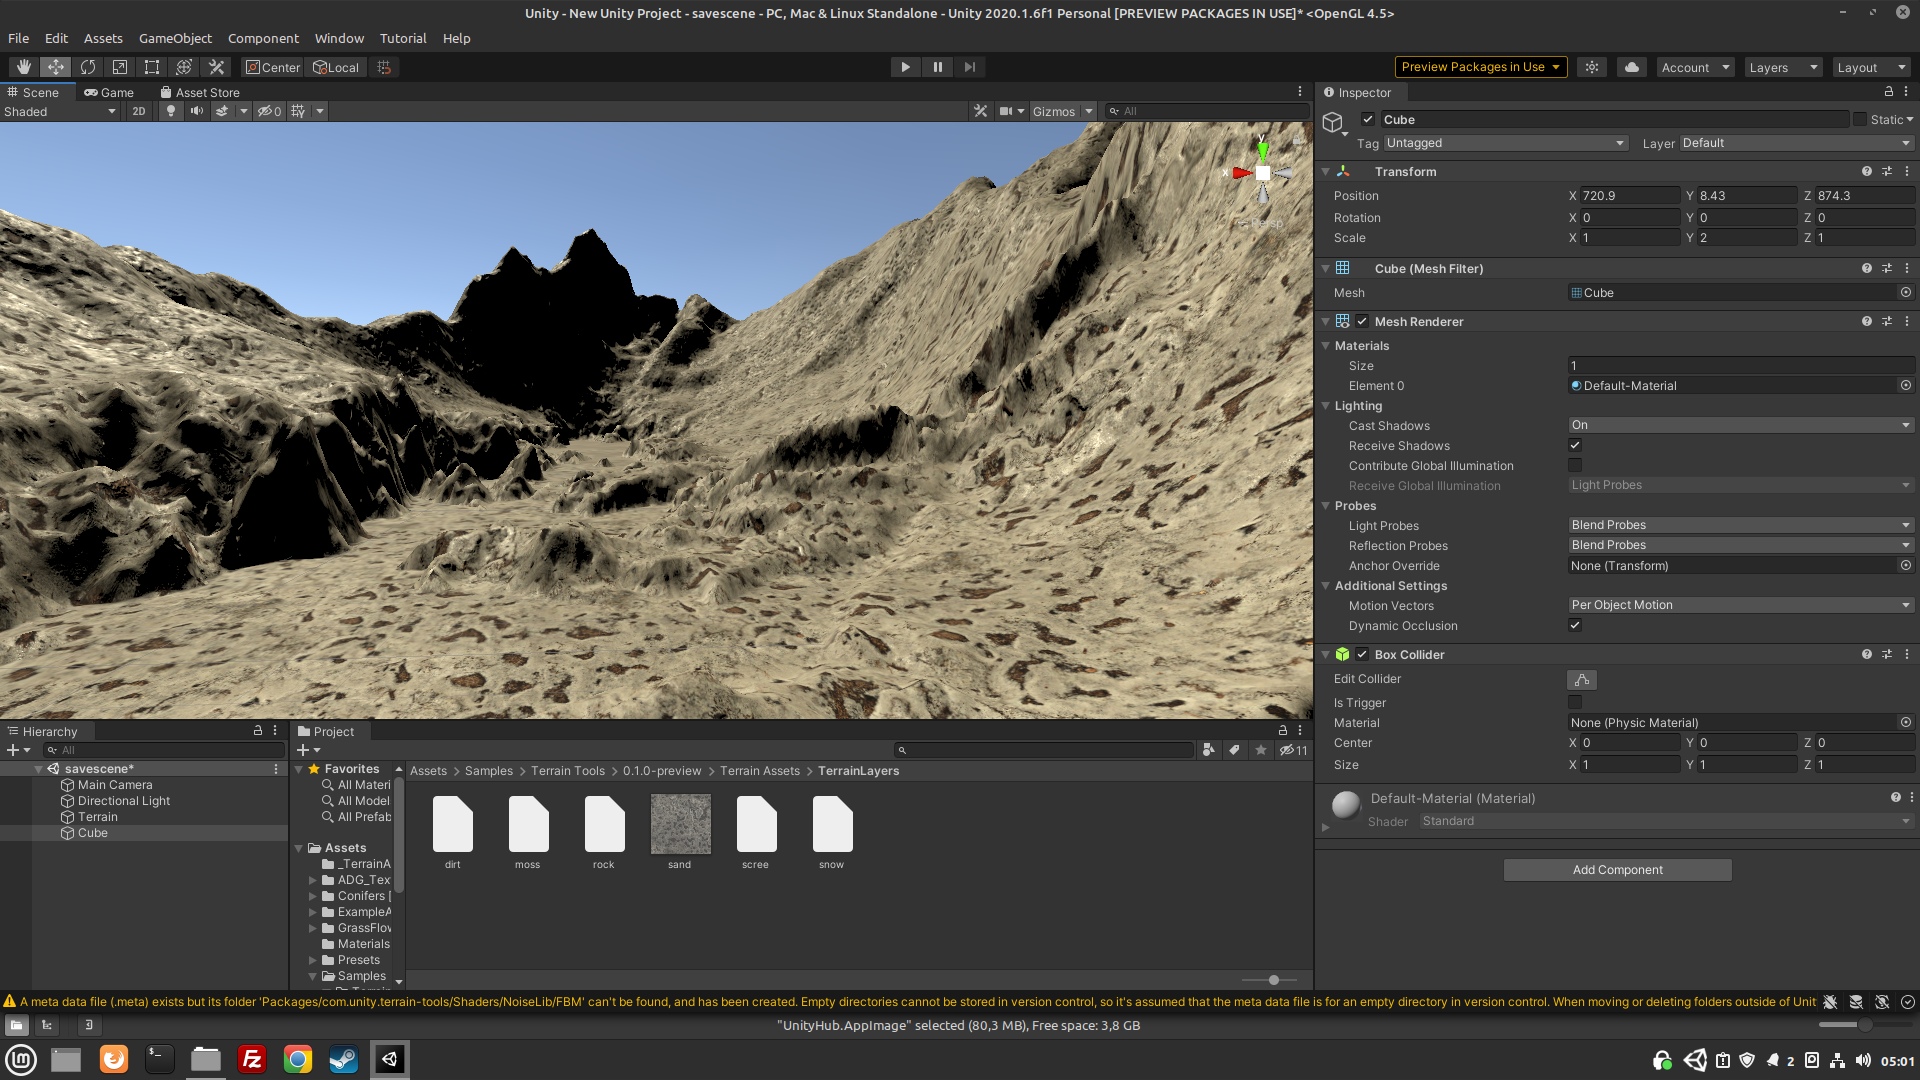Open the scene camera settings icon

pos(1006,111)
